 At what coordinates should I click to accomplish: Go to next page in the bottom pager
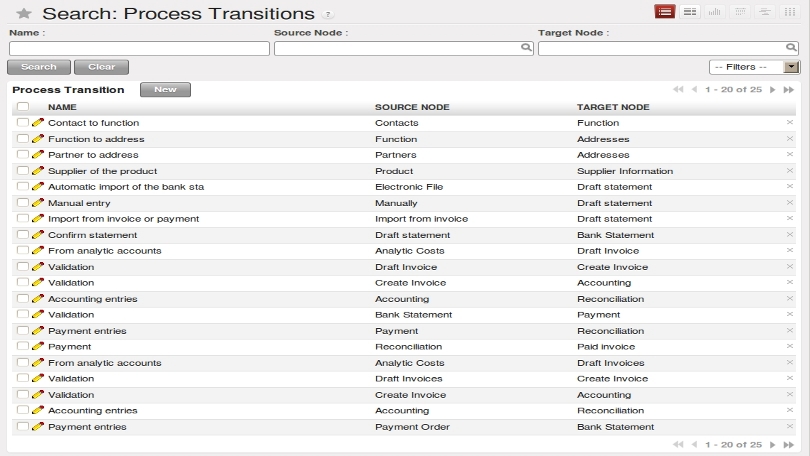[773, 444]
